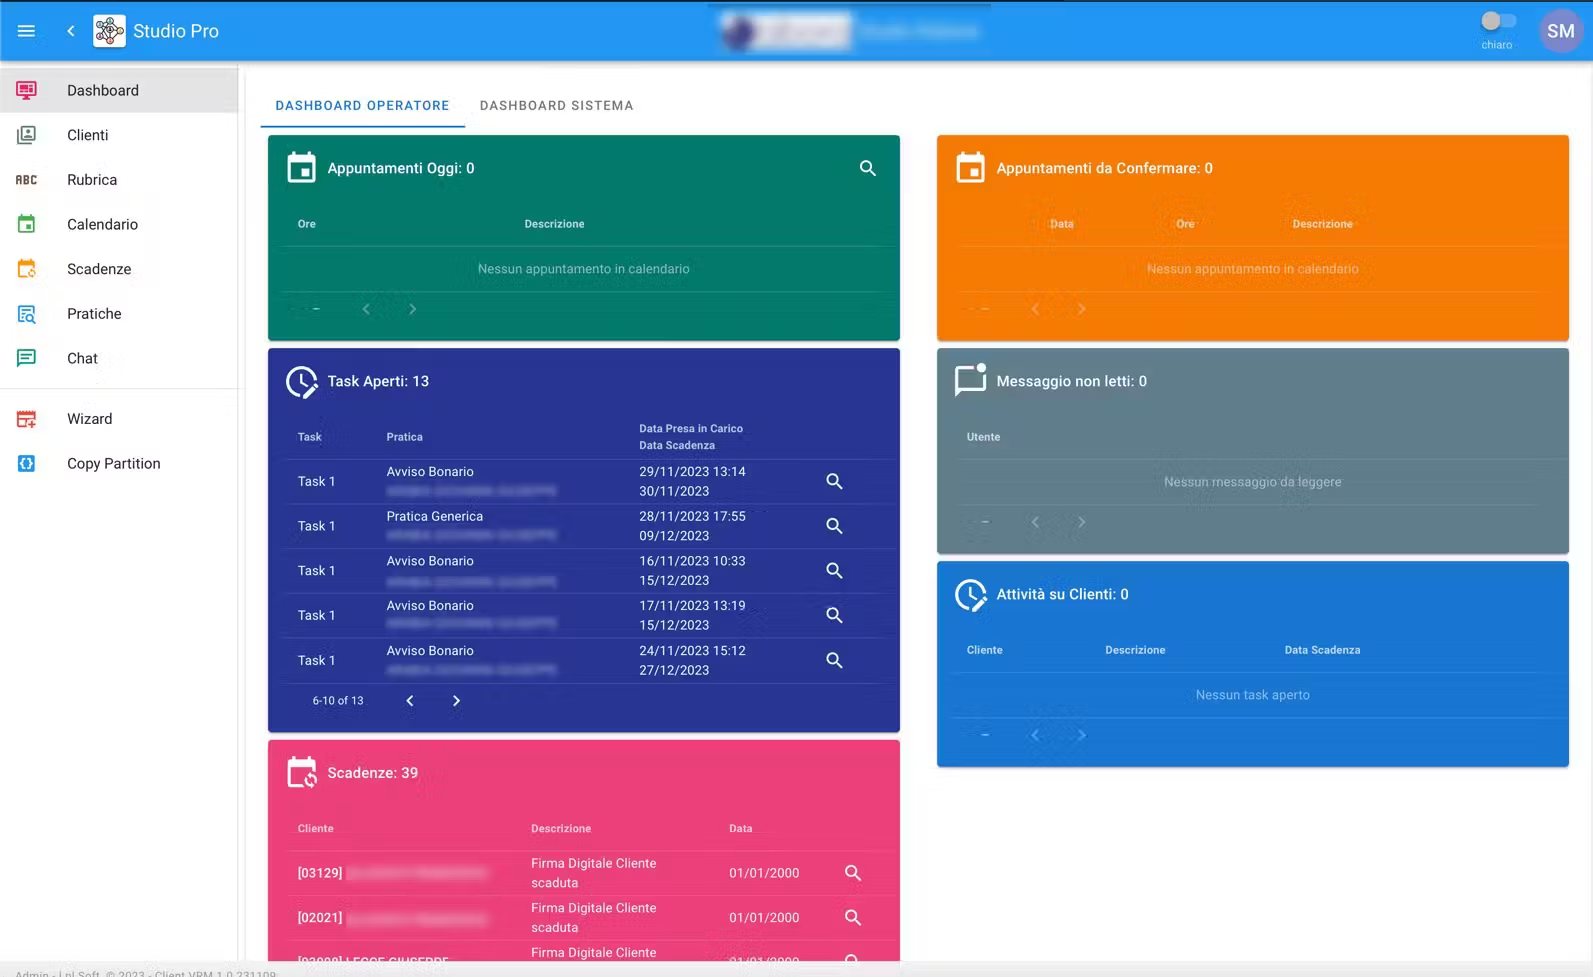This screenshot has width=1593, height=977.
Task: Open the hamburger menu
Action: 27,31
